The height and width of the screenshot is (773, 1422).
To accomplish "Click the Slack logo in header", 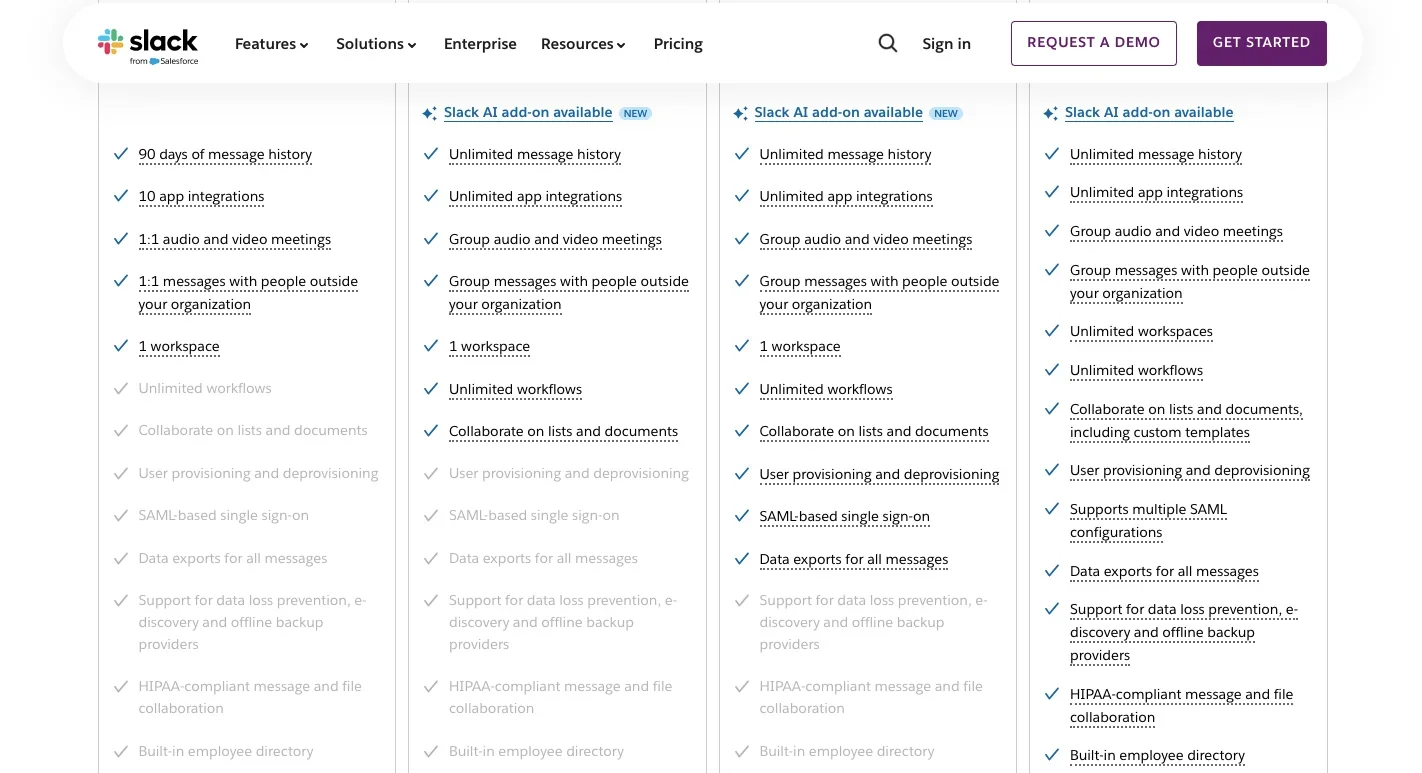I will coord(148,45).
